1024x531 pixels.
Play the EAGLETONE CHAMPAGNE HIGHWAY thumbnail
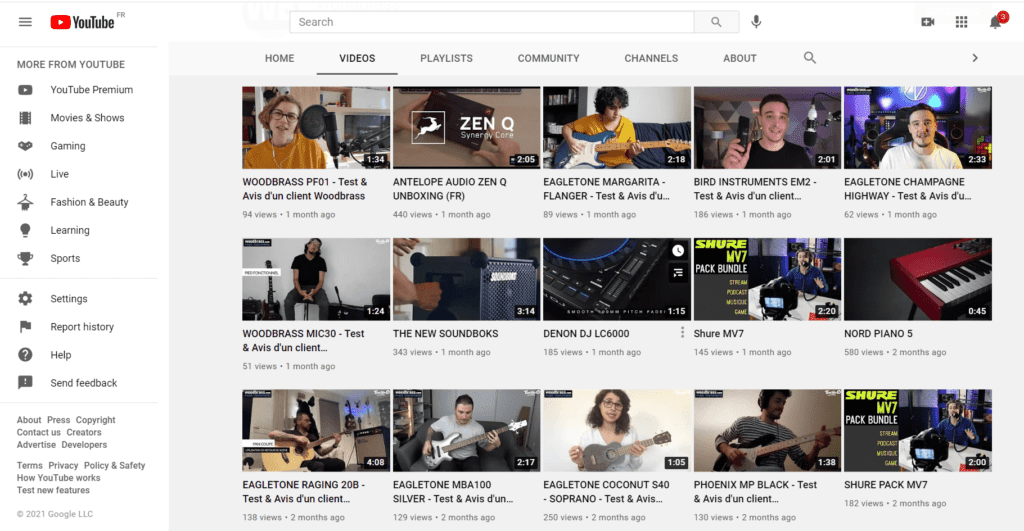(918, 128)
